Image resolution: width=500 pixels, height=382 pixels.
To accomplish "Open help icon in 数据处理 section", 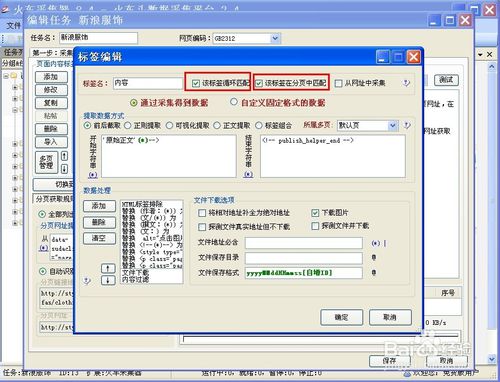I will click(87, 281).
